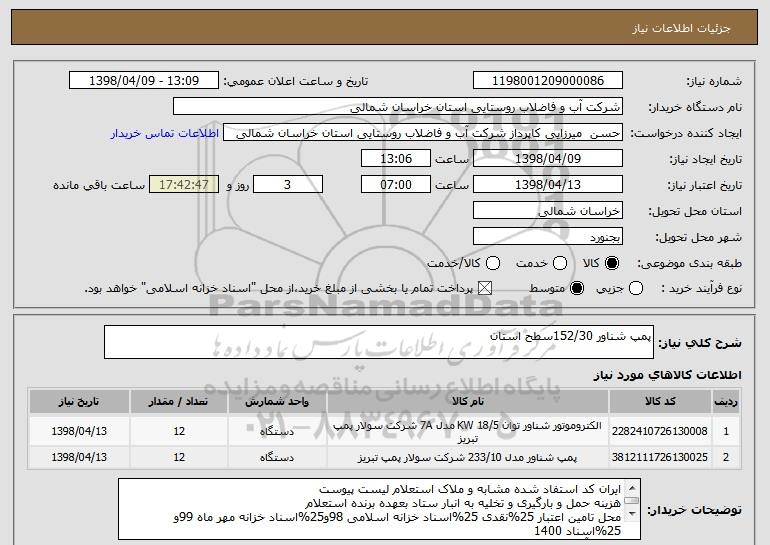Screen dimensions: 770x545
Task: Click the need number field 1198001209000086
Action: point(548,81)
